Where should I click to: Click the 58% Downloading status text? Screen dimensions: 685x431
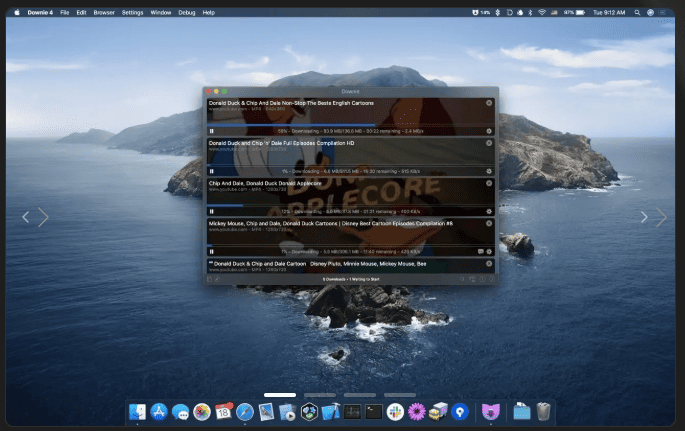(x=350, y=131)
